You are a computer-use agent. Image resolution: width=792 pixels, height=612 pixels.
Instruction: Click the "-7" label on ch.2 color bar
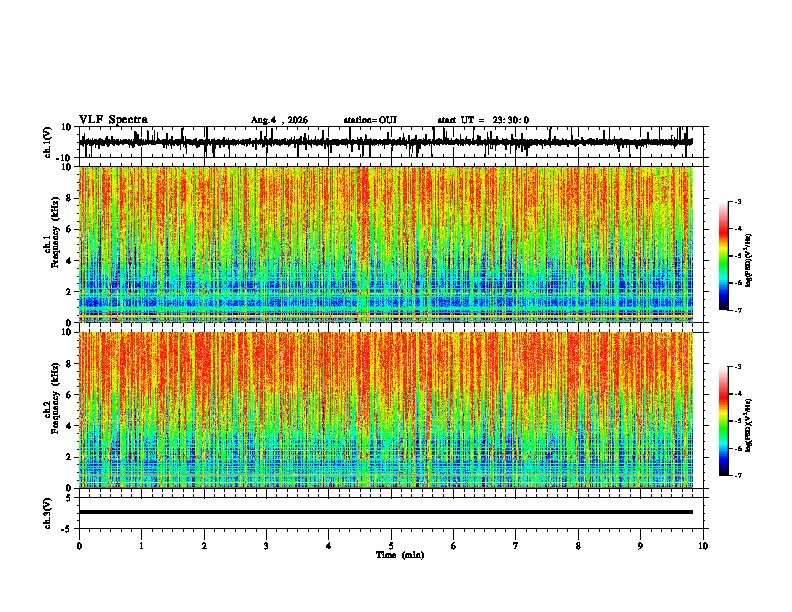pos(738,476)
